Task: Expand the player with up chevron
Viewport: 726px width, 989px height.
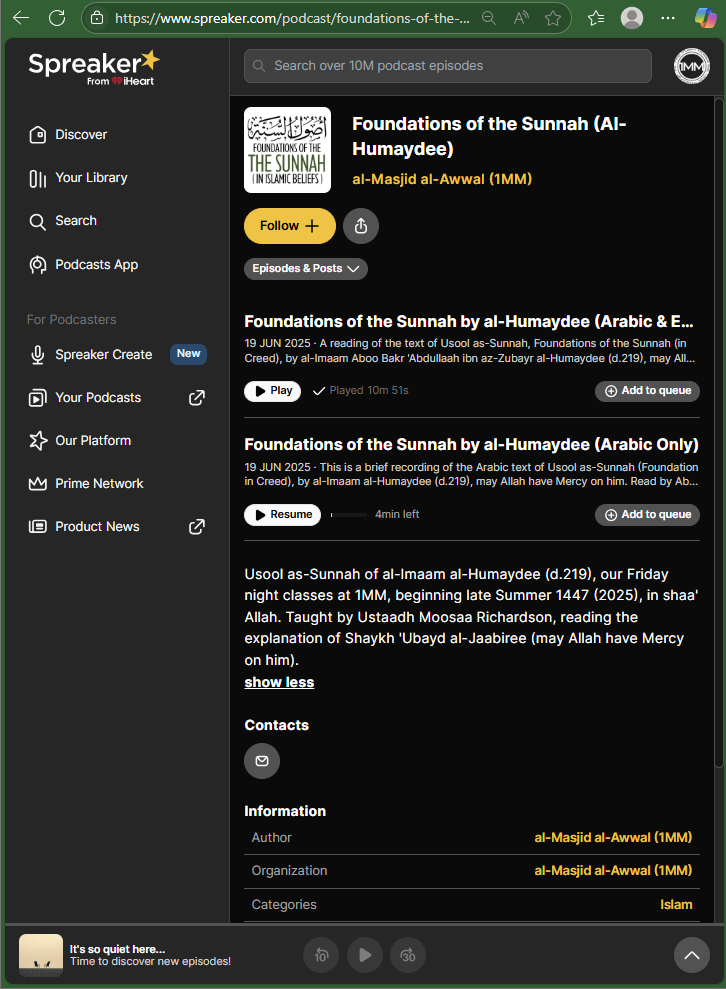Action: click(x=692, y=955)
